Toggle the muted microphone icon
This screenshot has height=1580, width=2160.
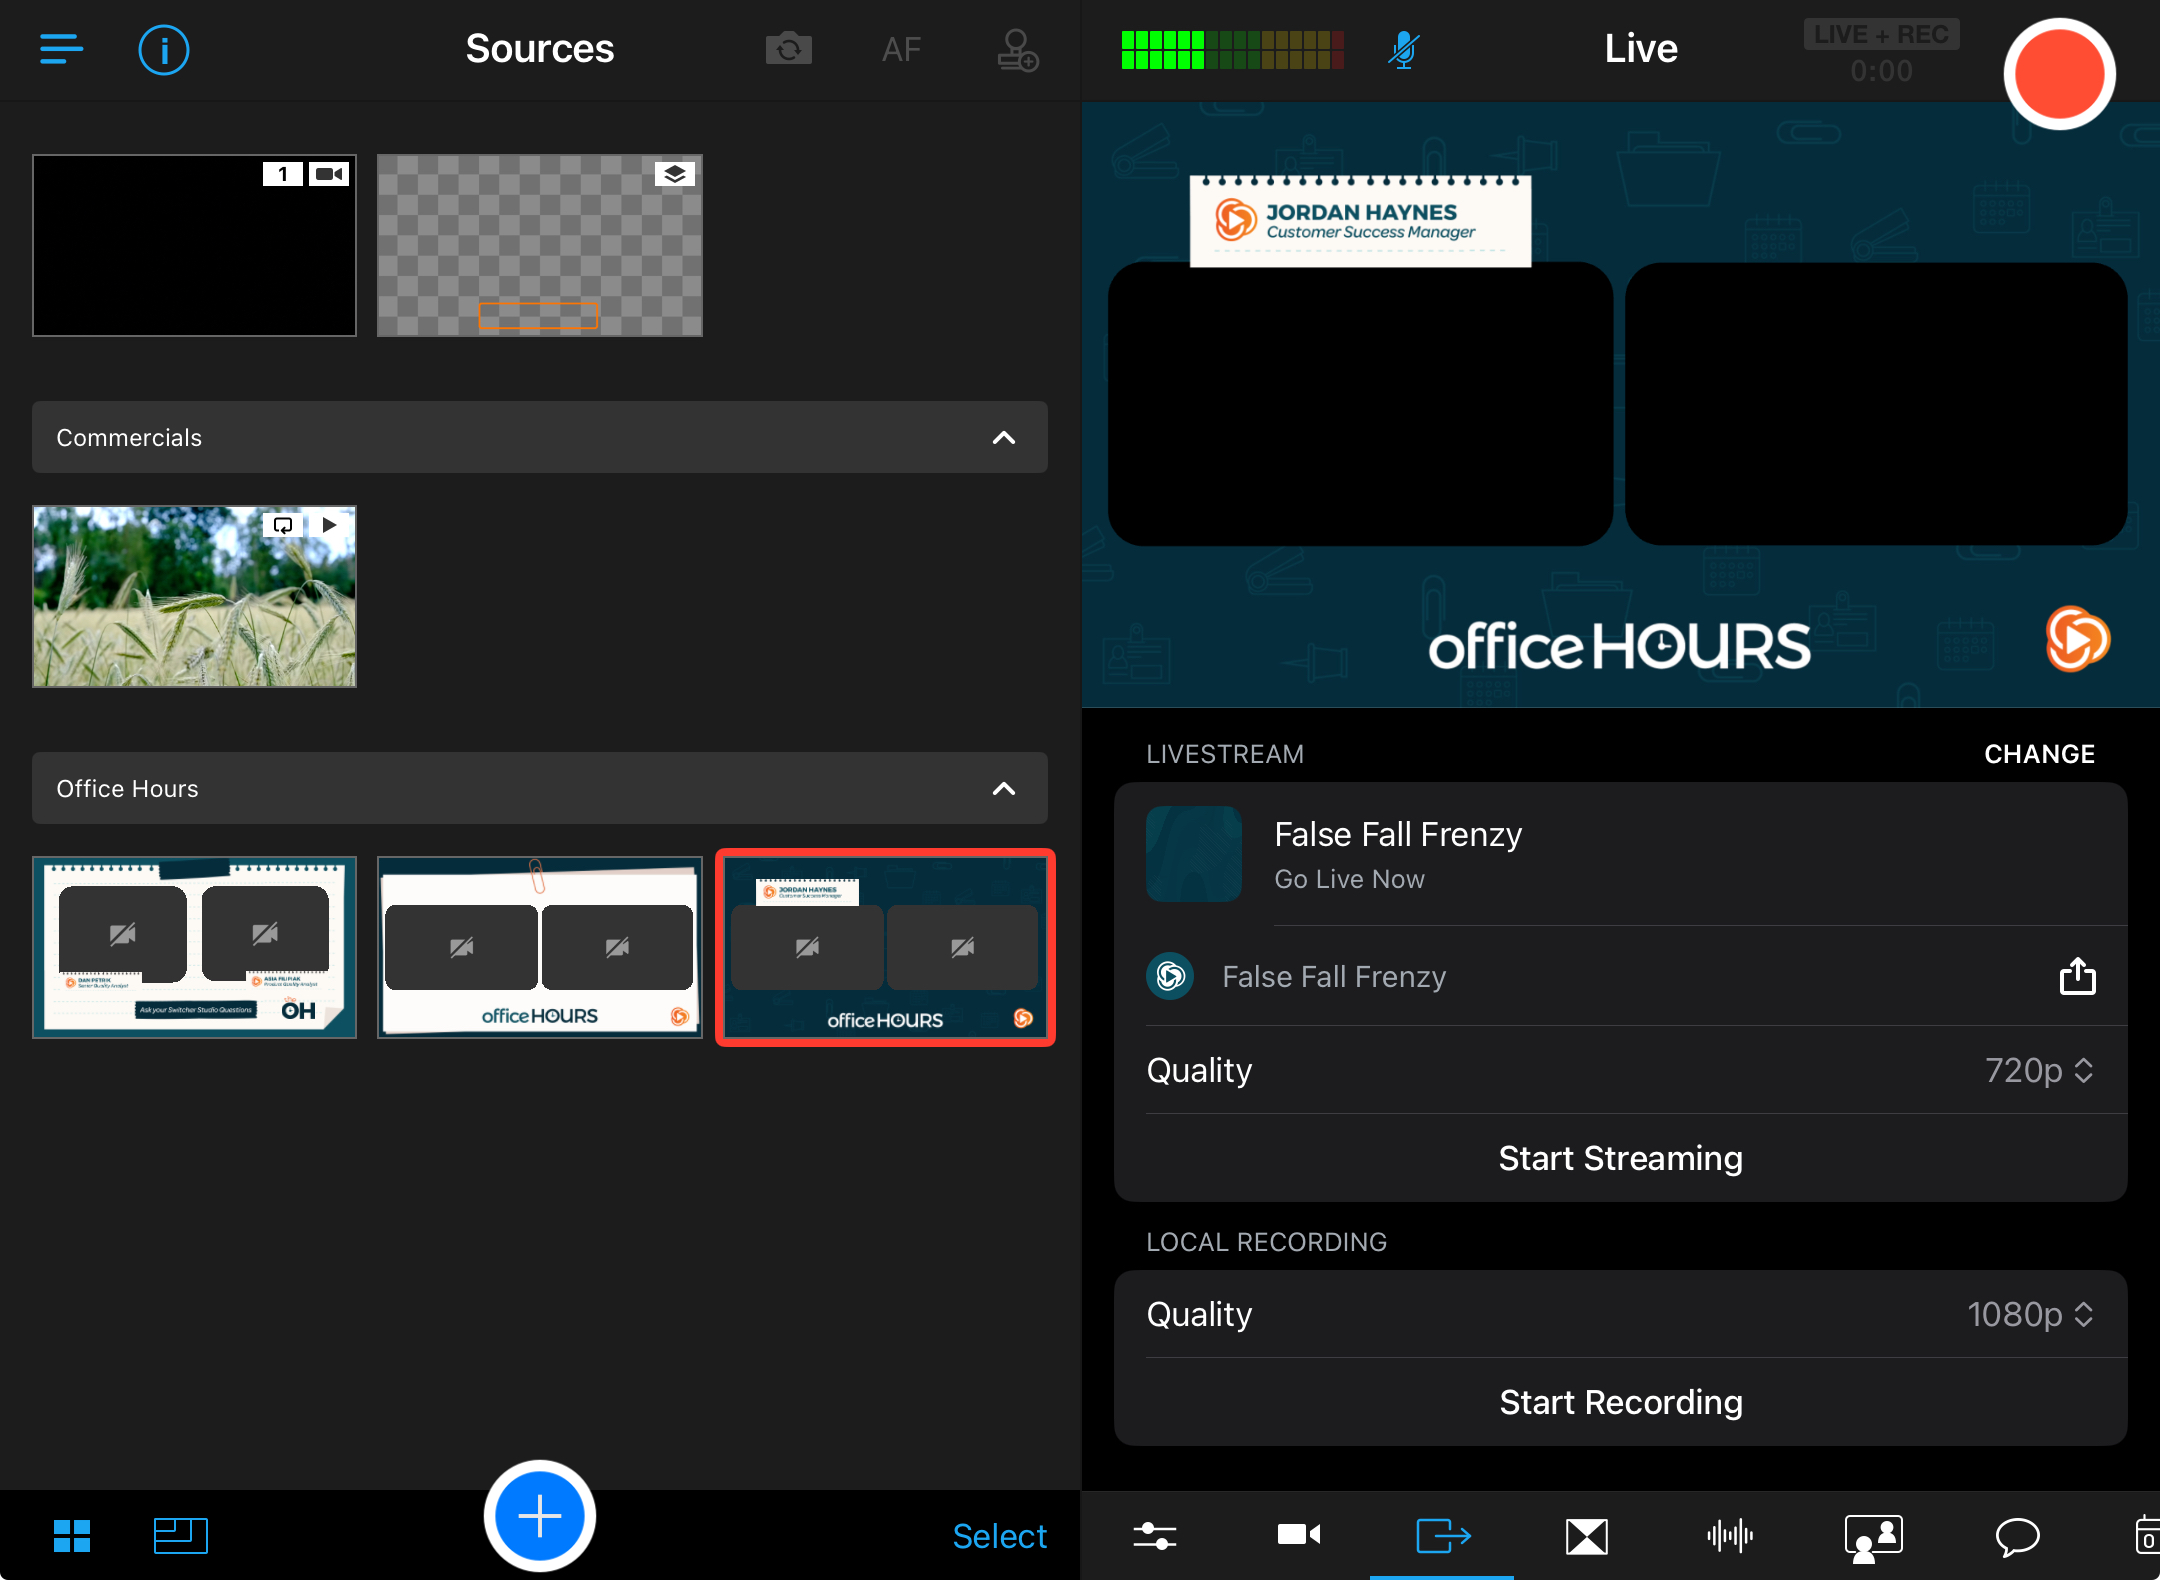point(1403,49)
